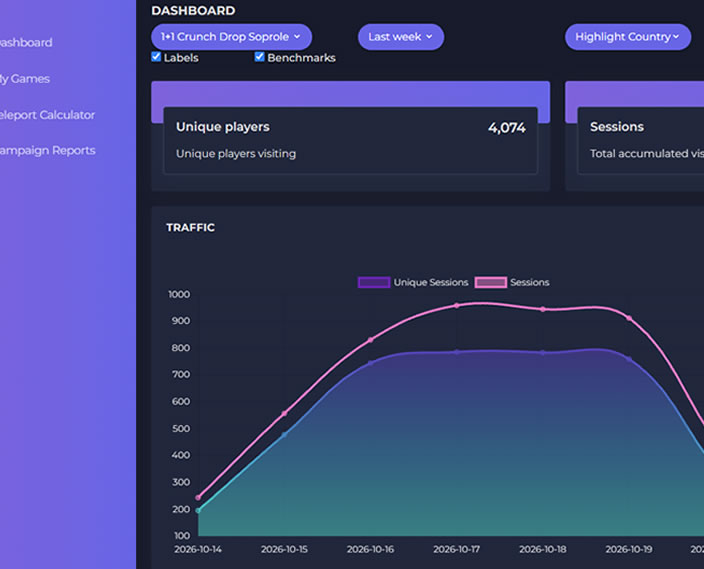
Task: Expand the Last week date range dropdown
Action: pyautogui.click(x=400, y=37)
